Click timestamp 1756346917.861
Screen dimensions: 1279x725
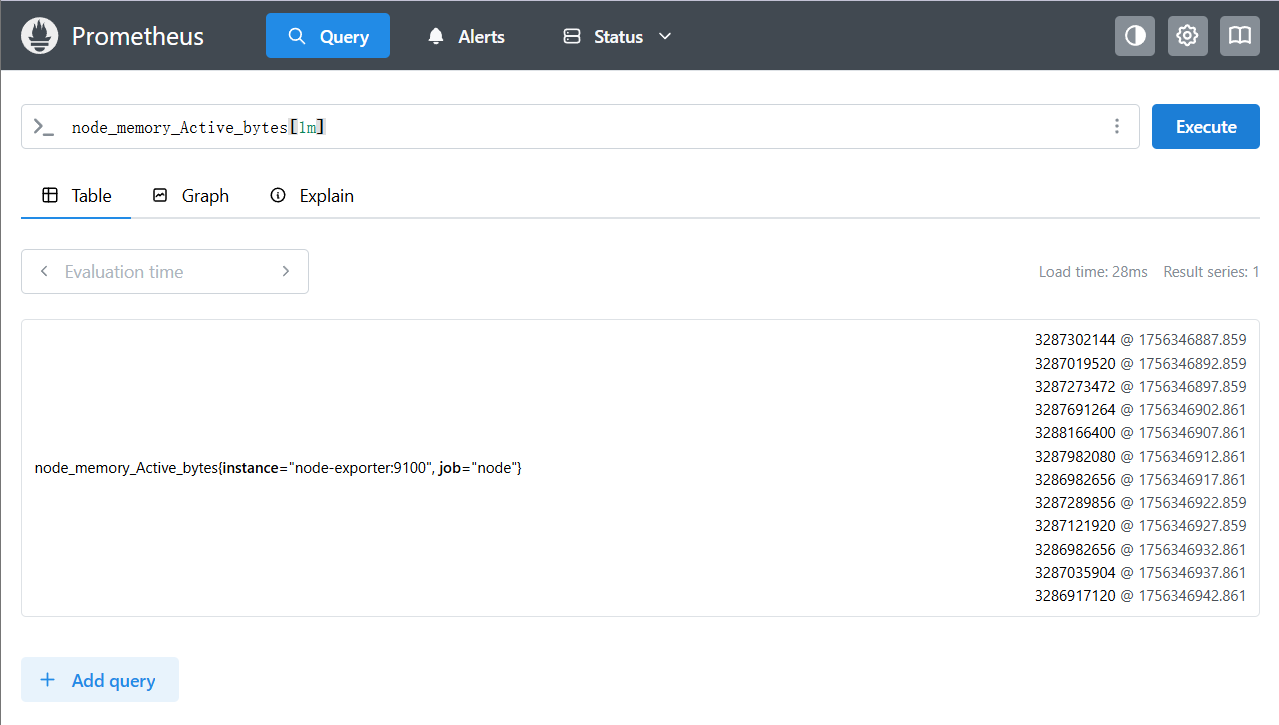click(1193, 479)
